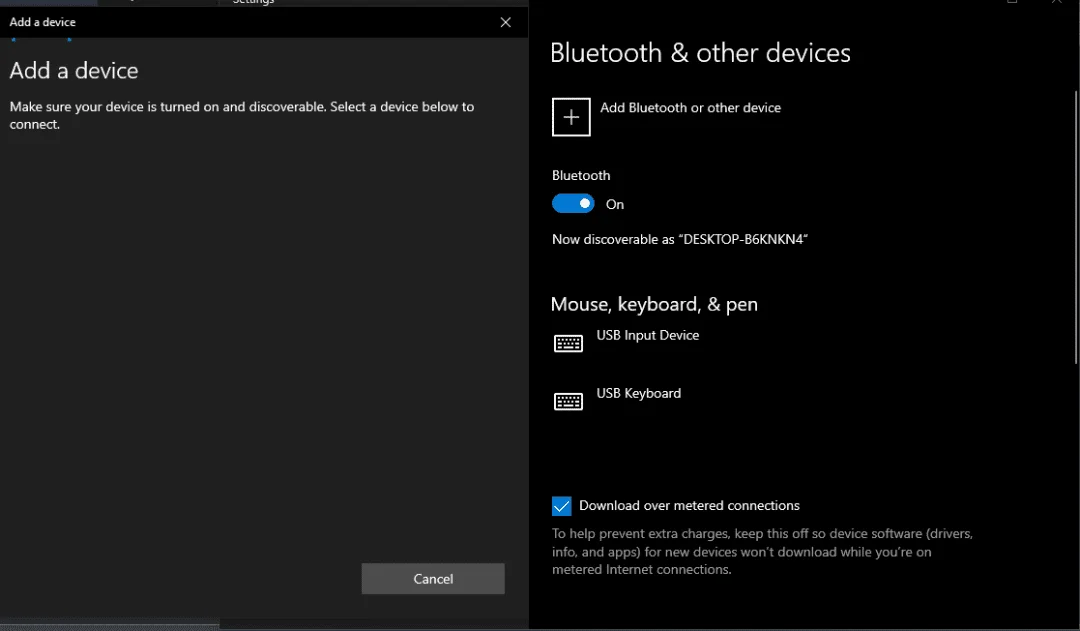
Task: Click the Mouse, keyboard, & pen heading
Action: pos(654,304)
